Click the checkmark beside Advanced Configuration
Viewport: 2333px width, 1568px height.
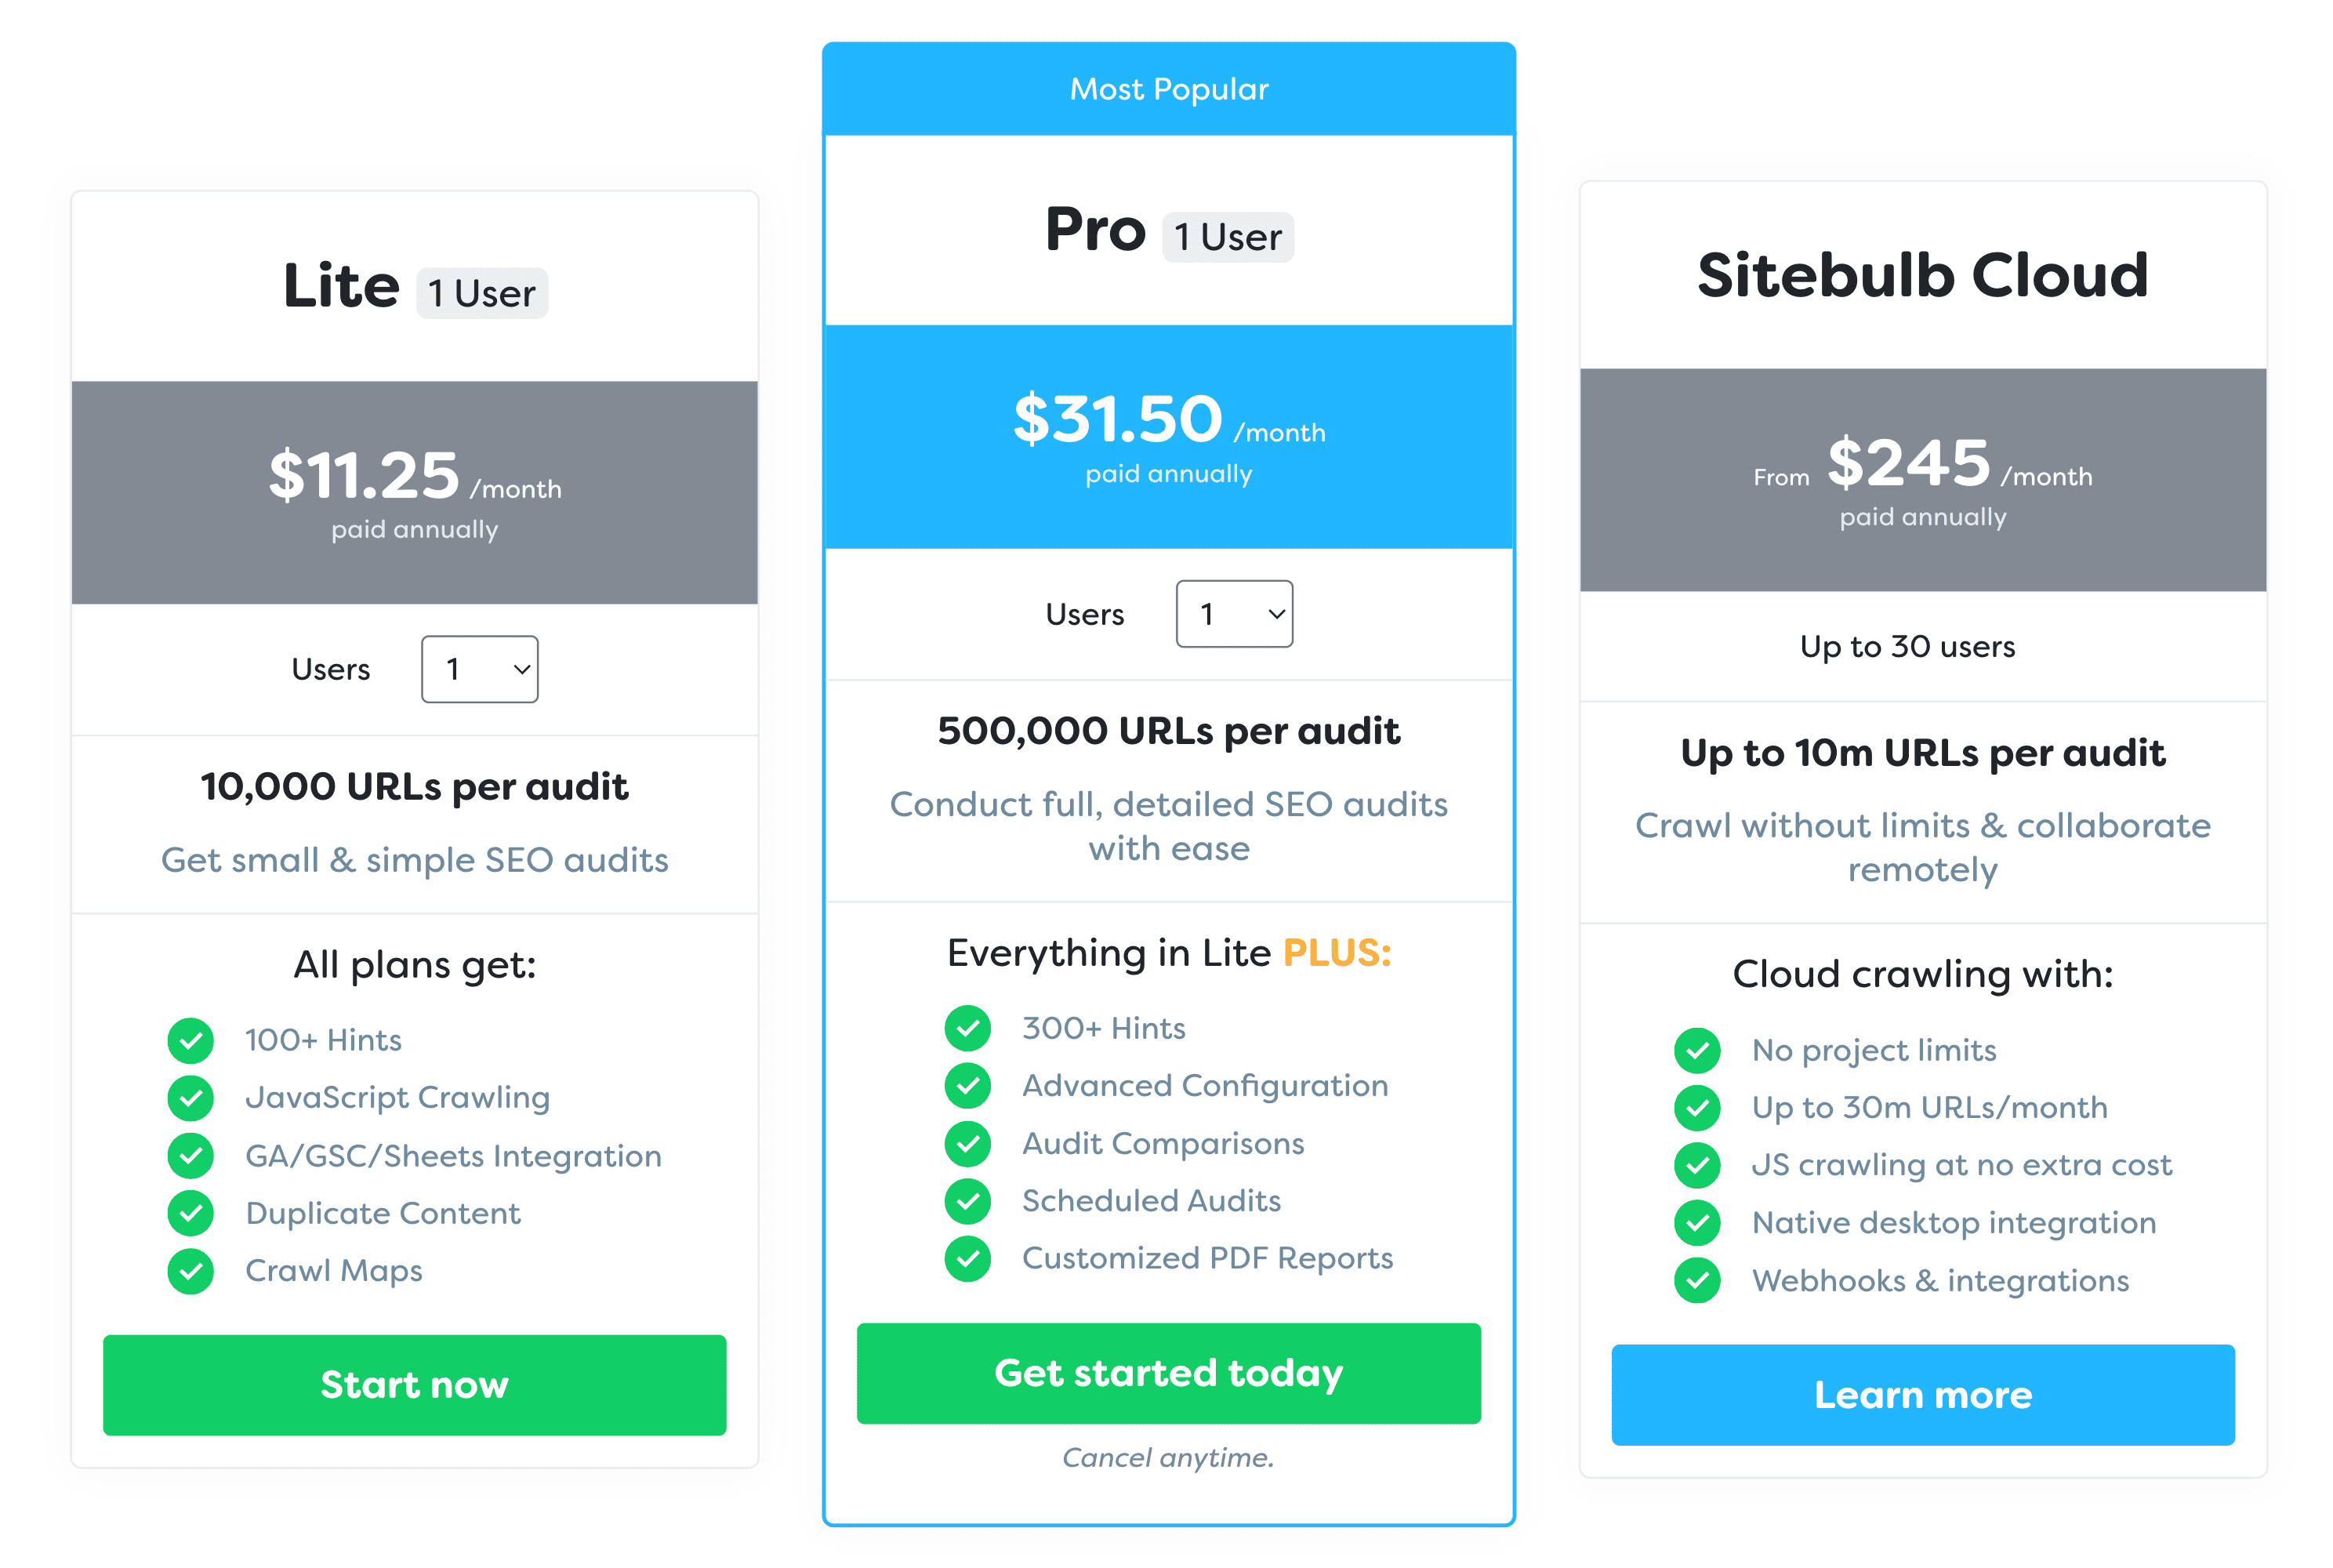(x=967, y=1086)
